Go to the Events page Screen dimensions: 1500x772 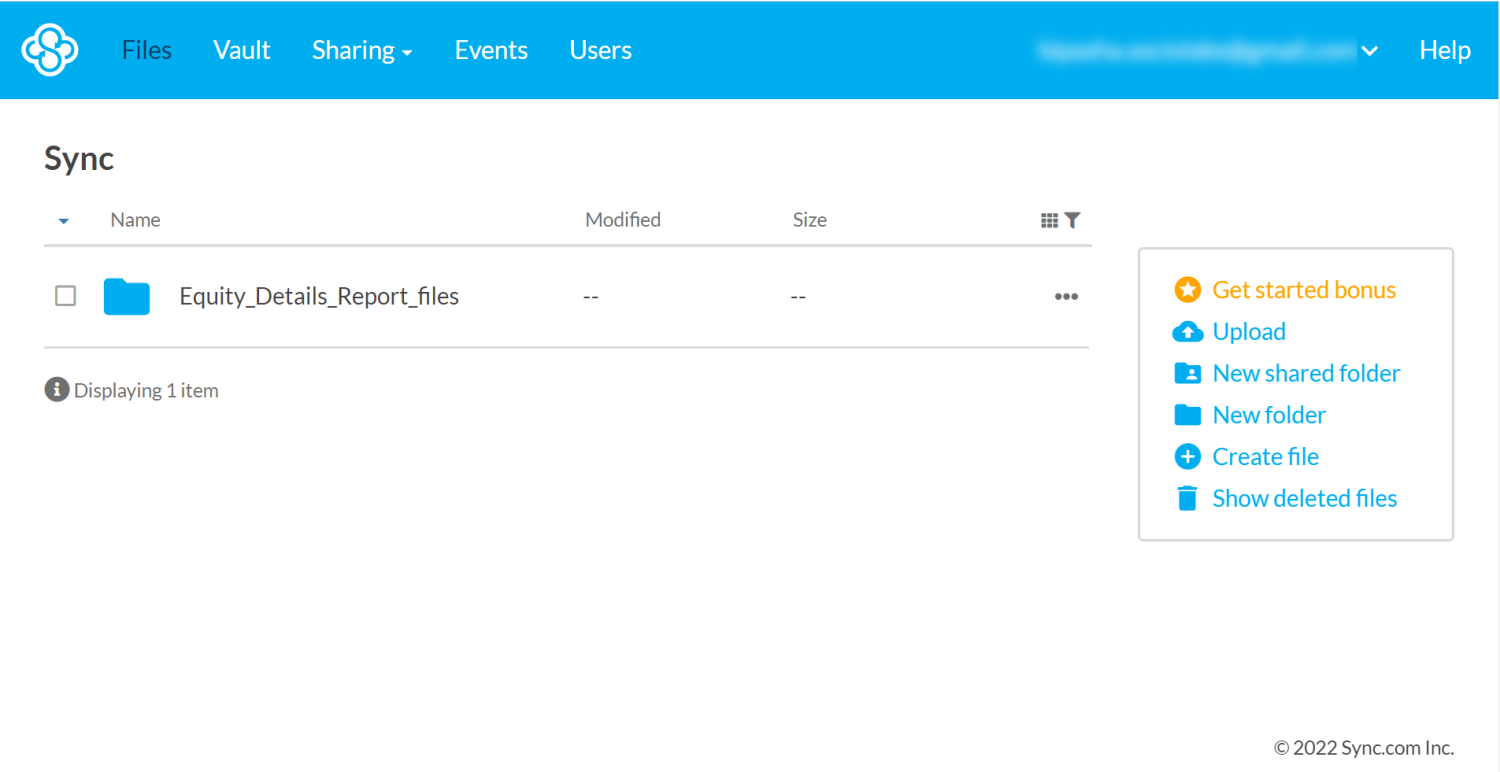pos(491,50)
